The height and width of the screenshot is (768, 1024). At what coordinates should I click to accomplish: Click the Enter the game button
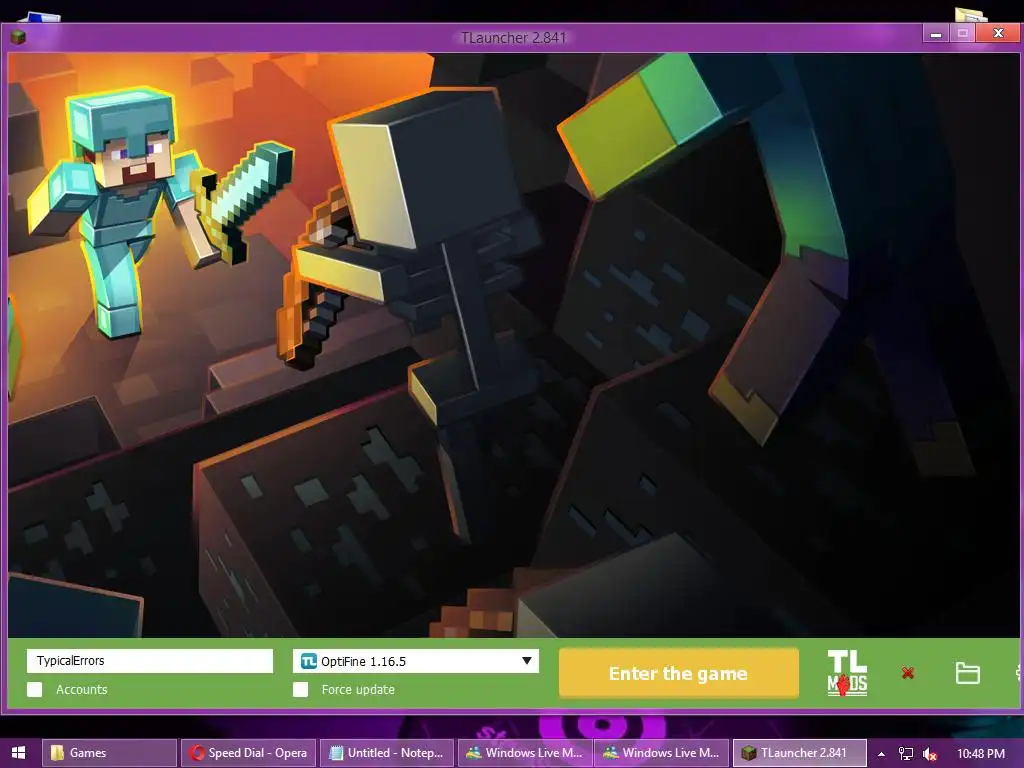click(x=679, y=673)
